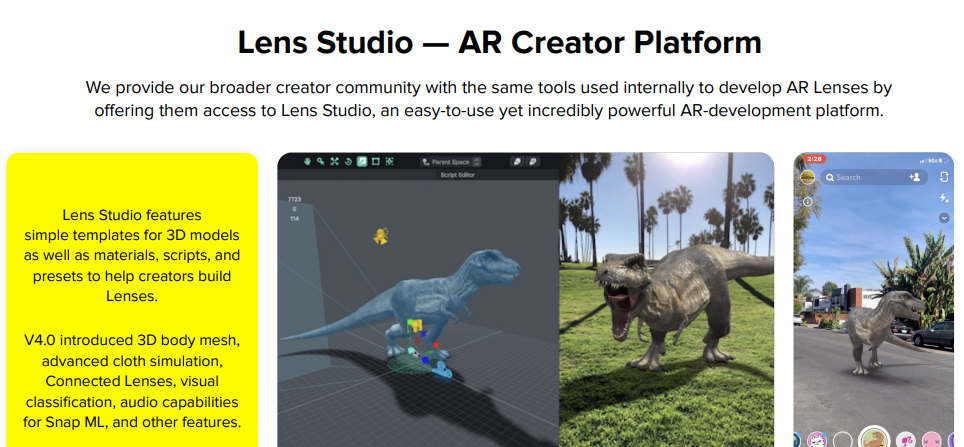Image resolution: width=964 pixels, height=447 pixels.
Task: Click the 114 value in viewport stats
Action: coord(294,219)
